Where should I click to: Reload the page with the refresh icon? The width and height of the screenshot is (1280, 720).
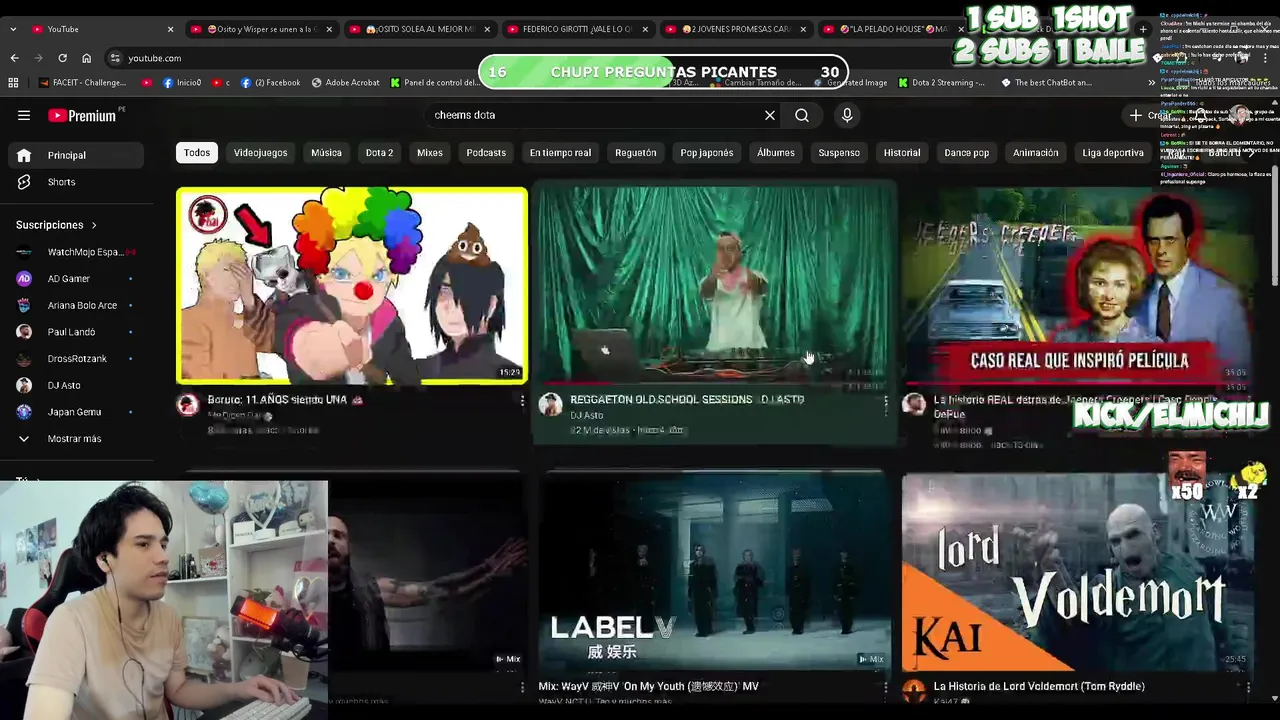62,58
